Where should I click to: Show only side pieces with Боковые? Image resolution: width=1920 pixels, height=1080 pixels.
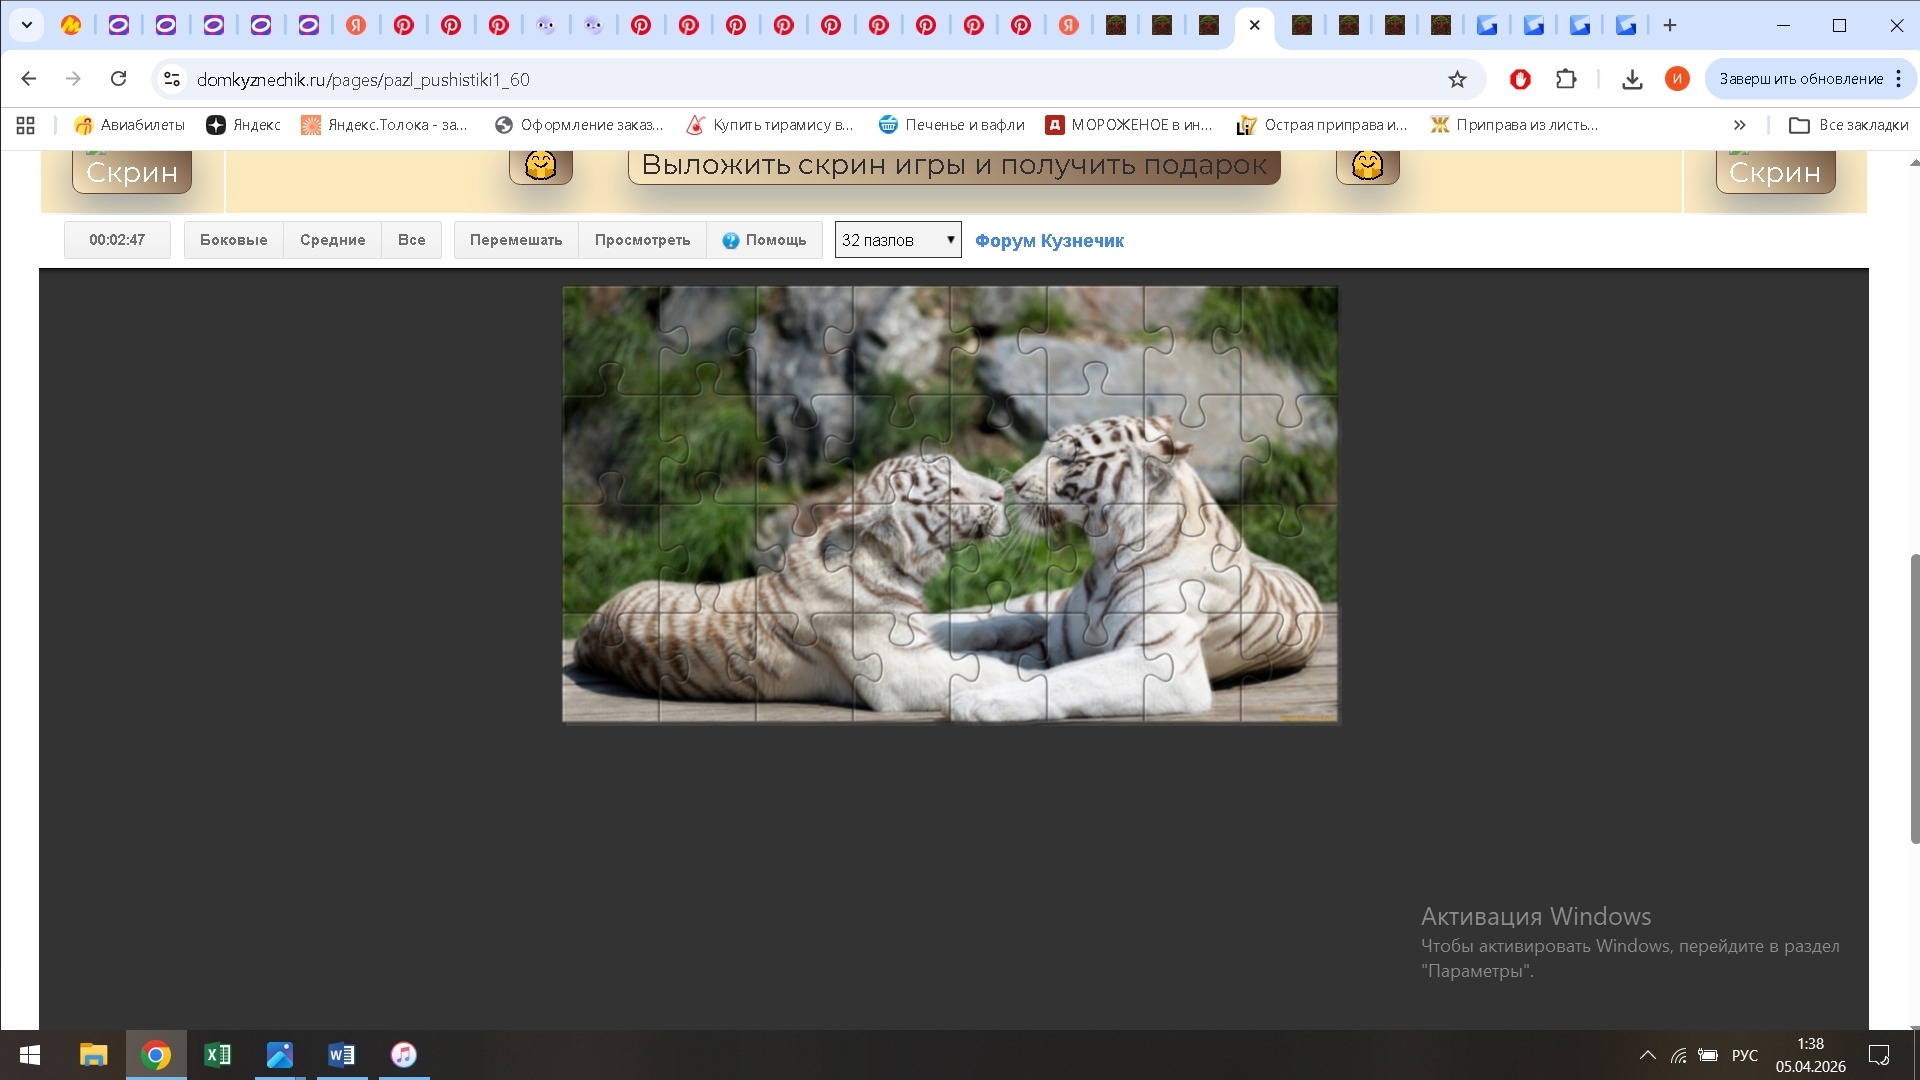pos(233,240)
